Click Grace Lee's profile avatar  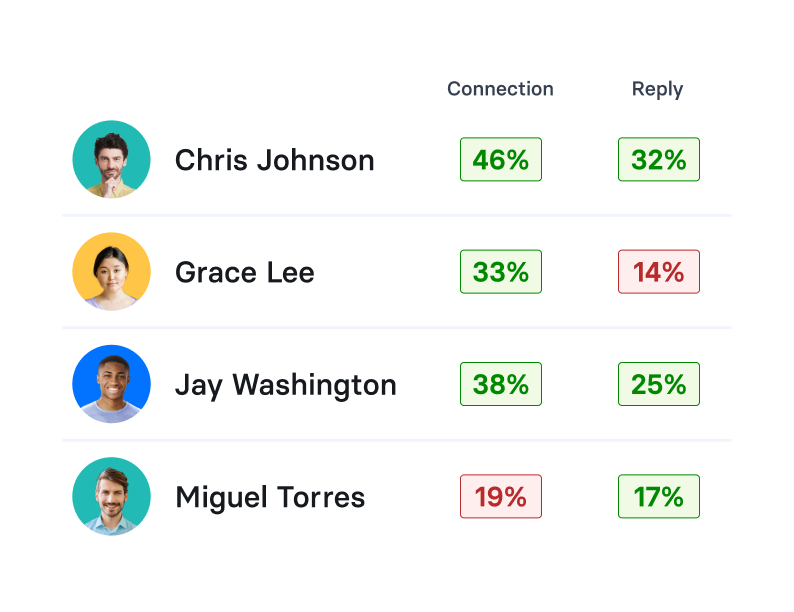click(111, 272)
